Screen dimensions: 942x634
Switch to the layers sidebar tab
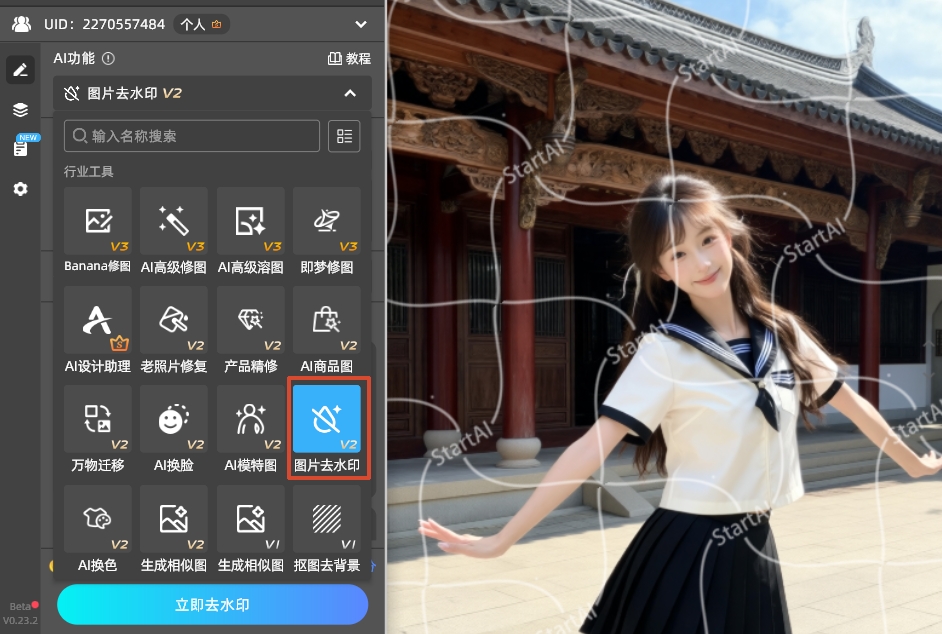click(x=20, y=109)
